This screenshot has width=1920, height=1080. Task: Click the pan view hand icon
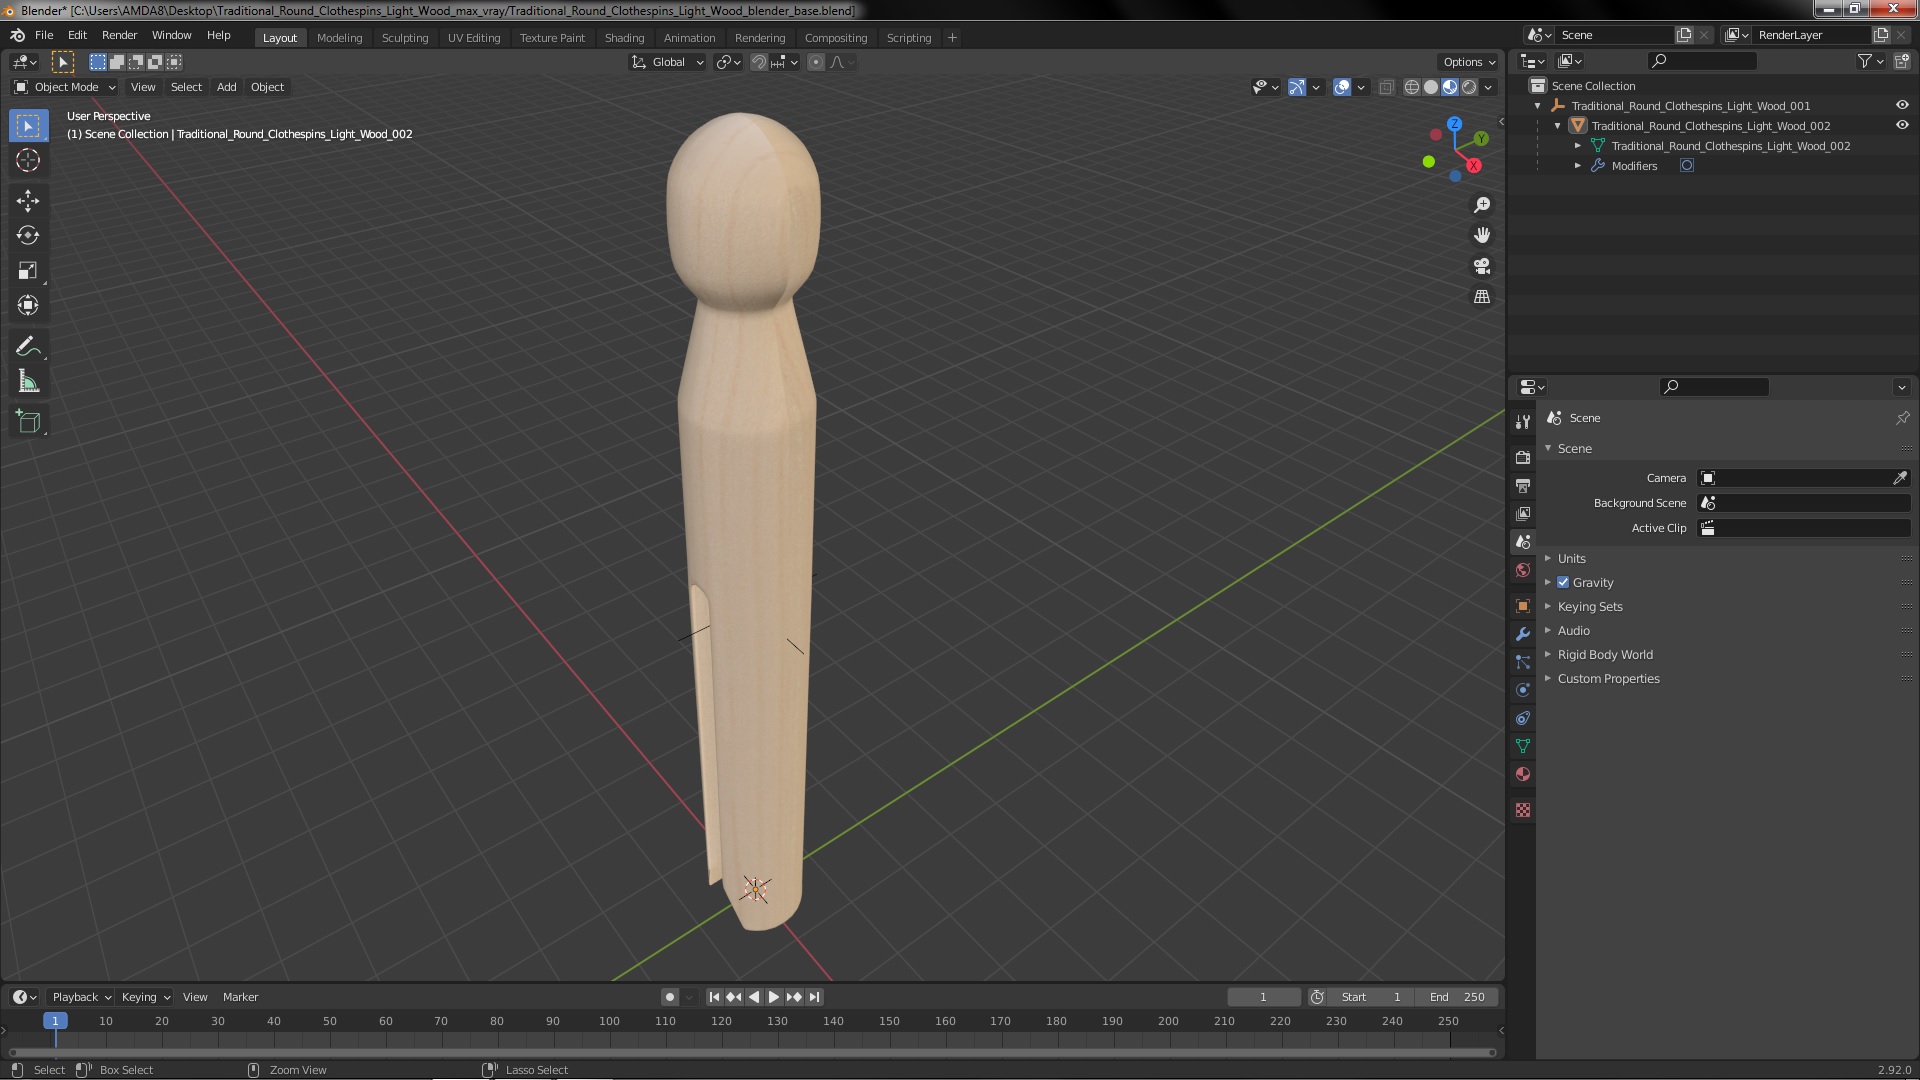tap(1482, 235)
